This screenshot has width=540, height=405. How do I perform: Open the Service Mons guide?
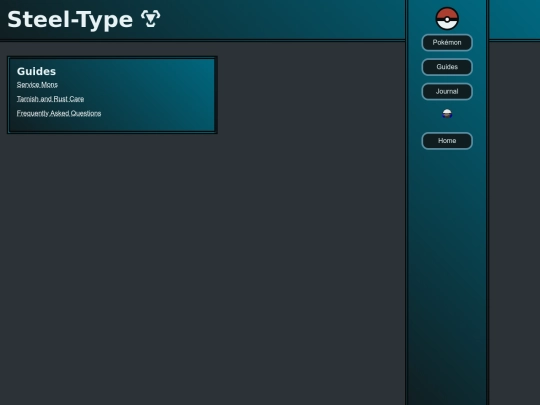click(x=37, y=85)
